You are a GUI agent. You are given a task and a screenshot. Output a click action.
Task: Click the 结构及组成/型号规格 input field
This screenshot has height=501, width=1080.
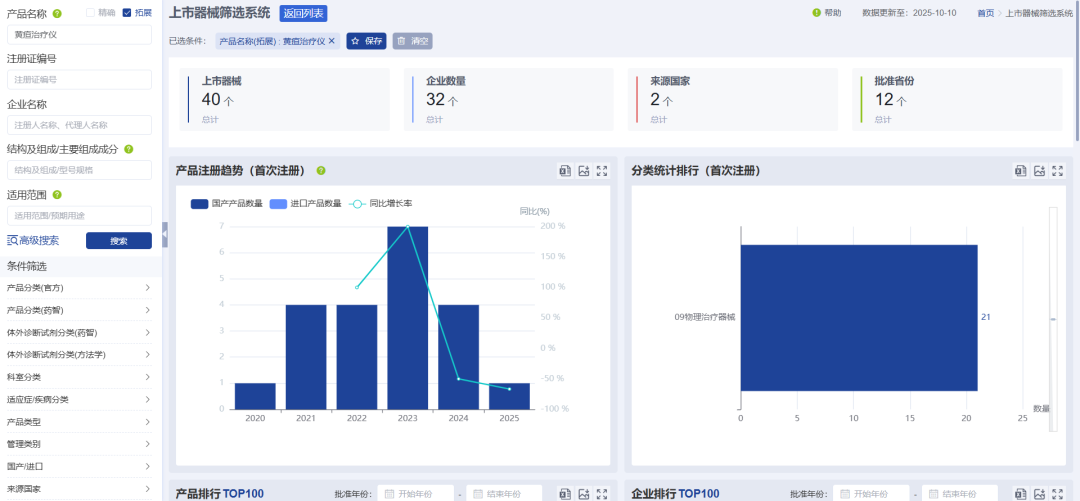[x=79, y=170]
